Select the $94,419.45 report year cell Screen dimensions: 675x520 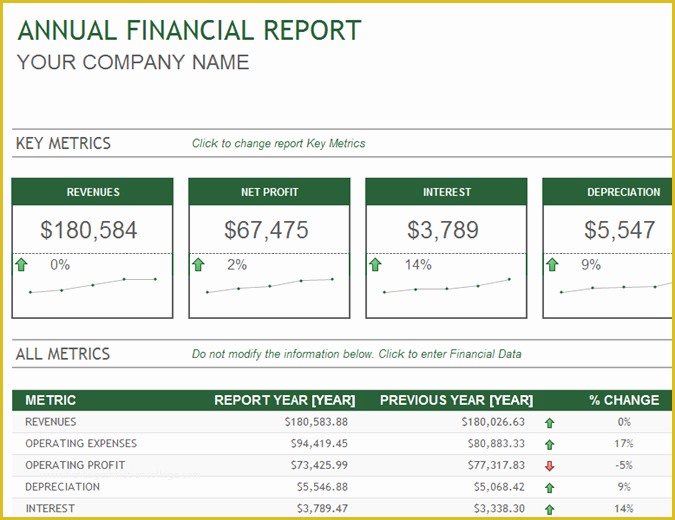(x=319, y=443)
